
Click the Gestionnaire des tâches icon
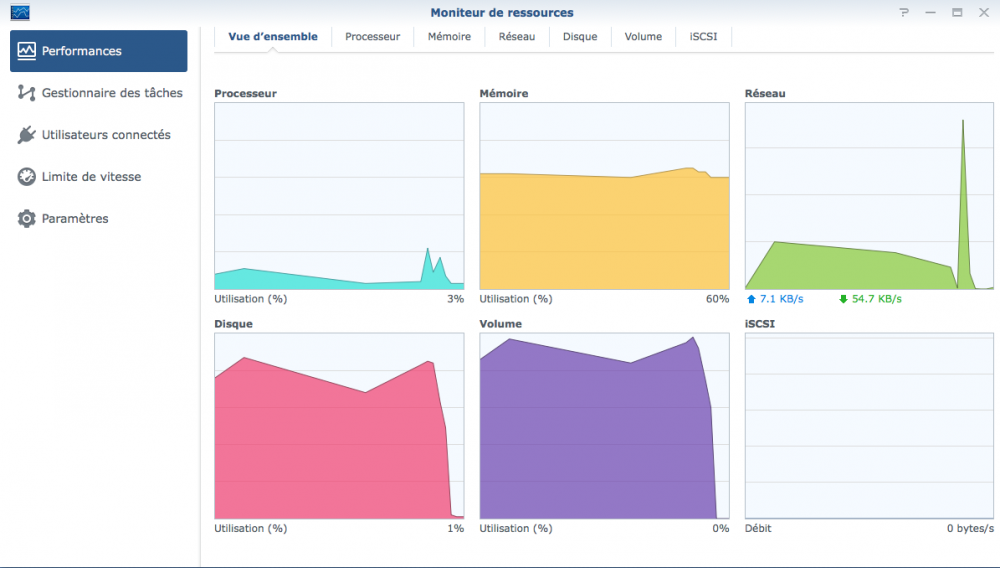26,93
